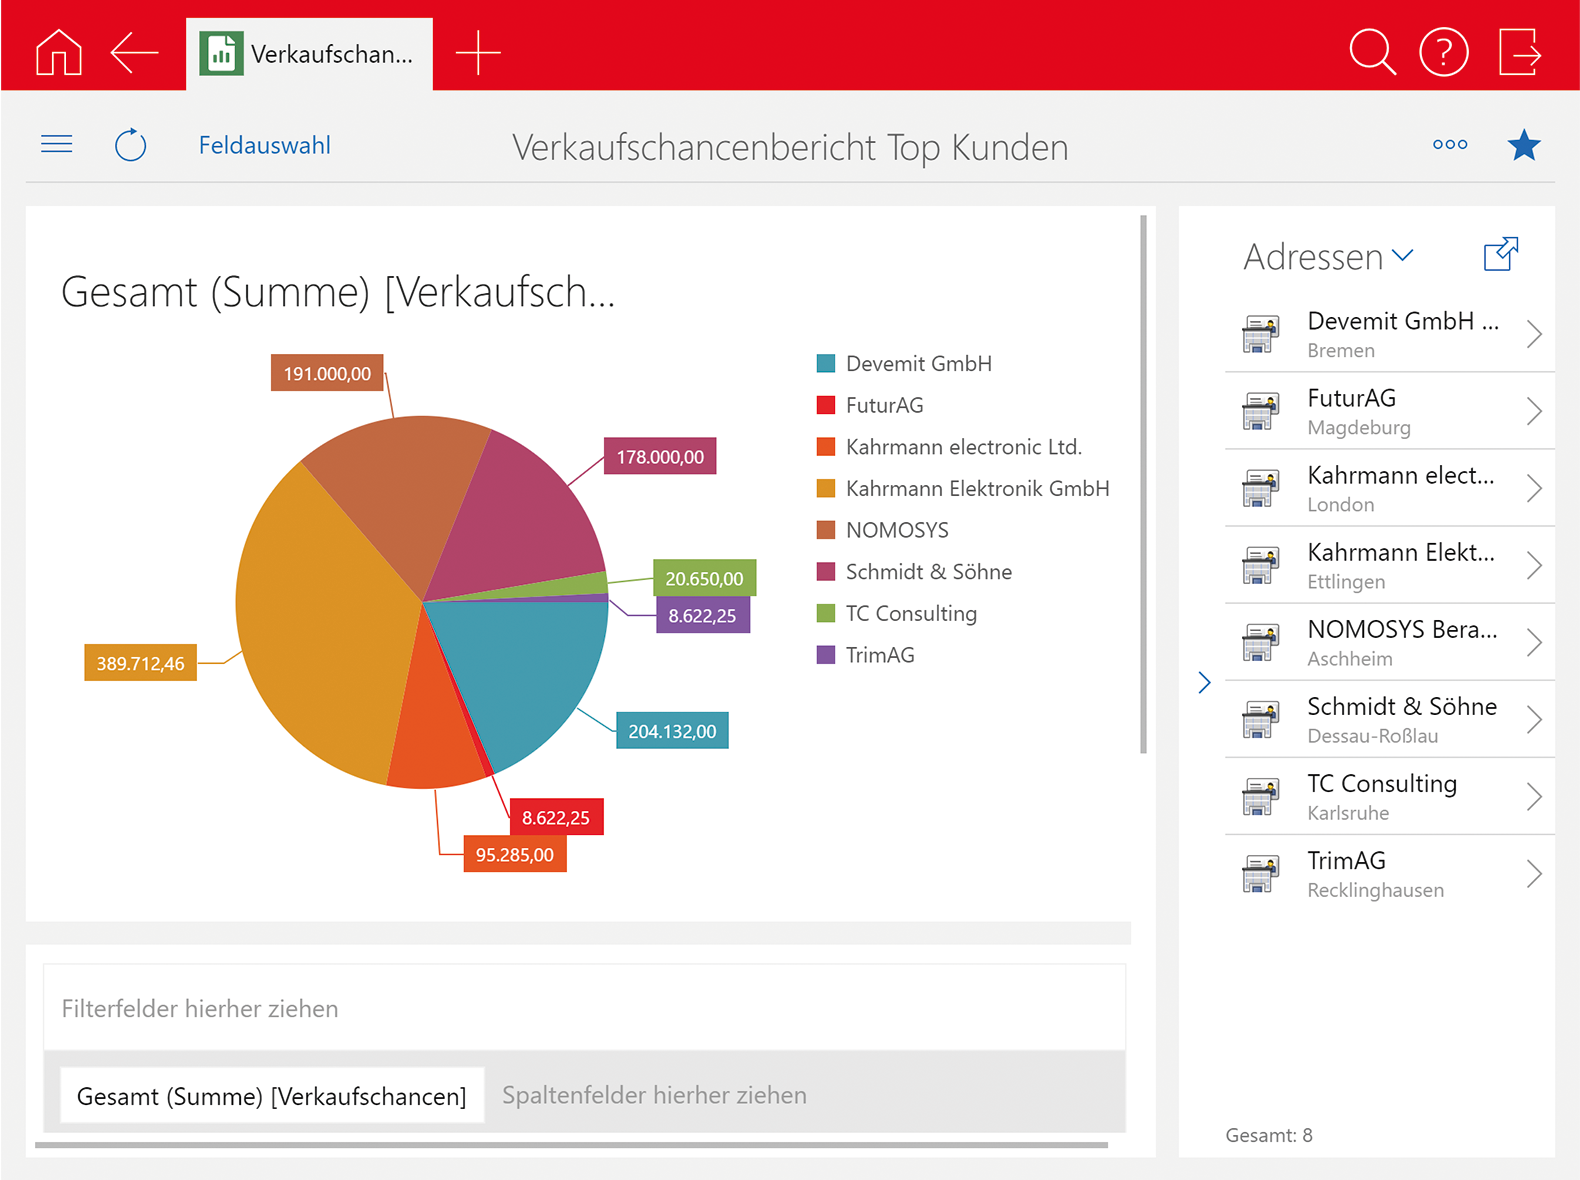
Task: Refresh the report
Action: [130, 145]
